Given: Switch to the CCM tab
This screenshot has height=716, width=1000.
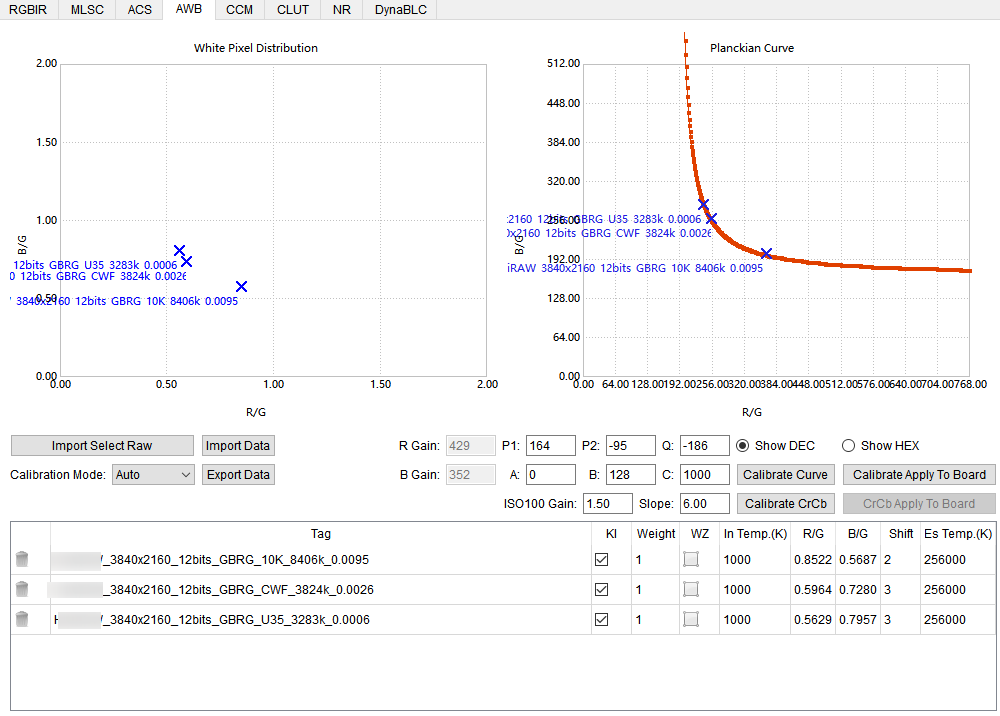Looking at the screenshot, I should coord(239,10).
